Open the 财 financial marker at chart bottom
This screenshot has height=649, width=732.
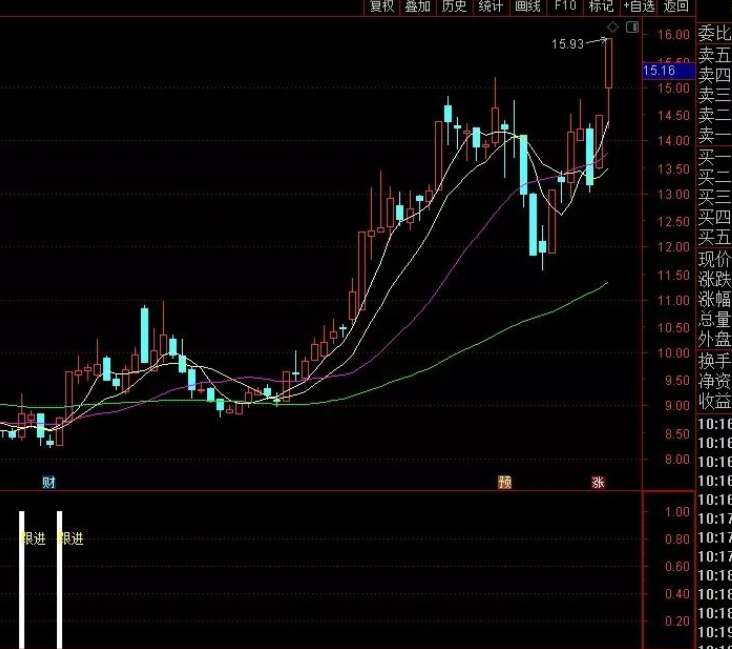[49, 482]
